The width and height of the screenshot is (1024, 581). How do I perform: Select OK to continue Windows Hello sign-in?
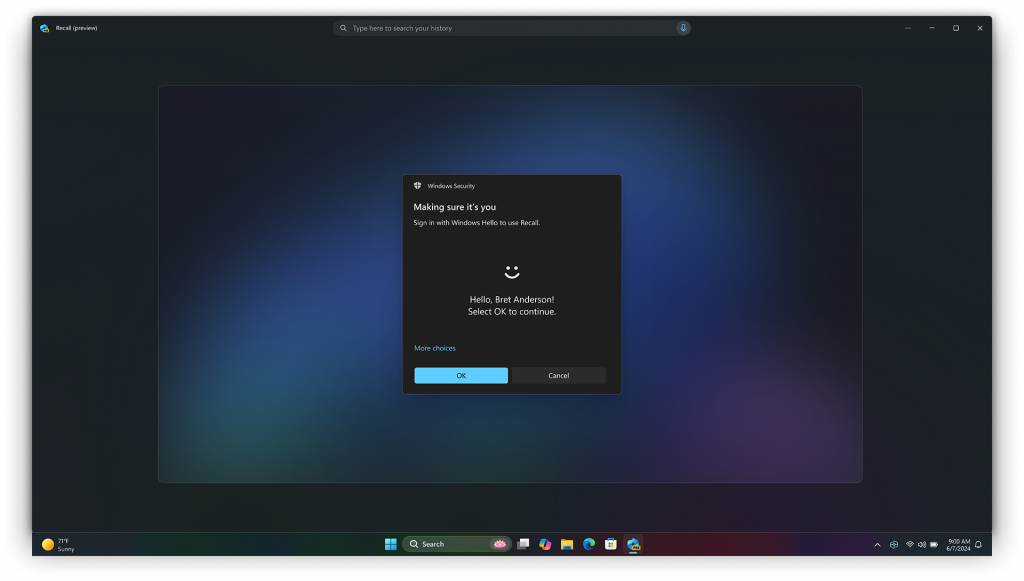(x=461, y=375)
